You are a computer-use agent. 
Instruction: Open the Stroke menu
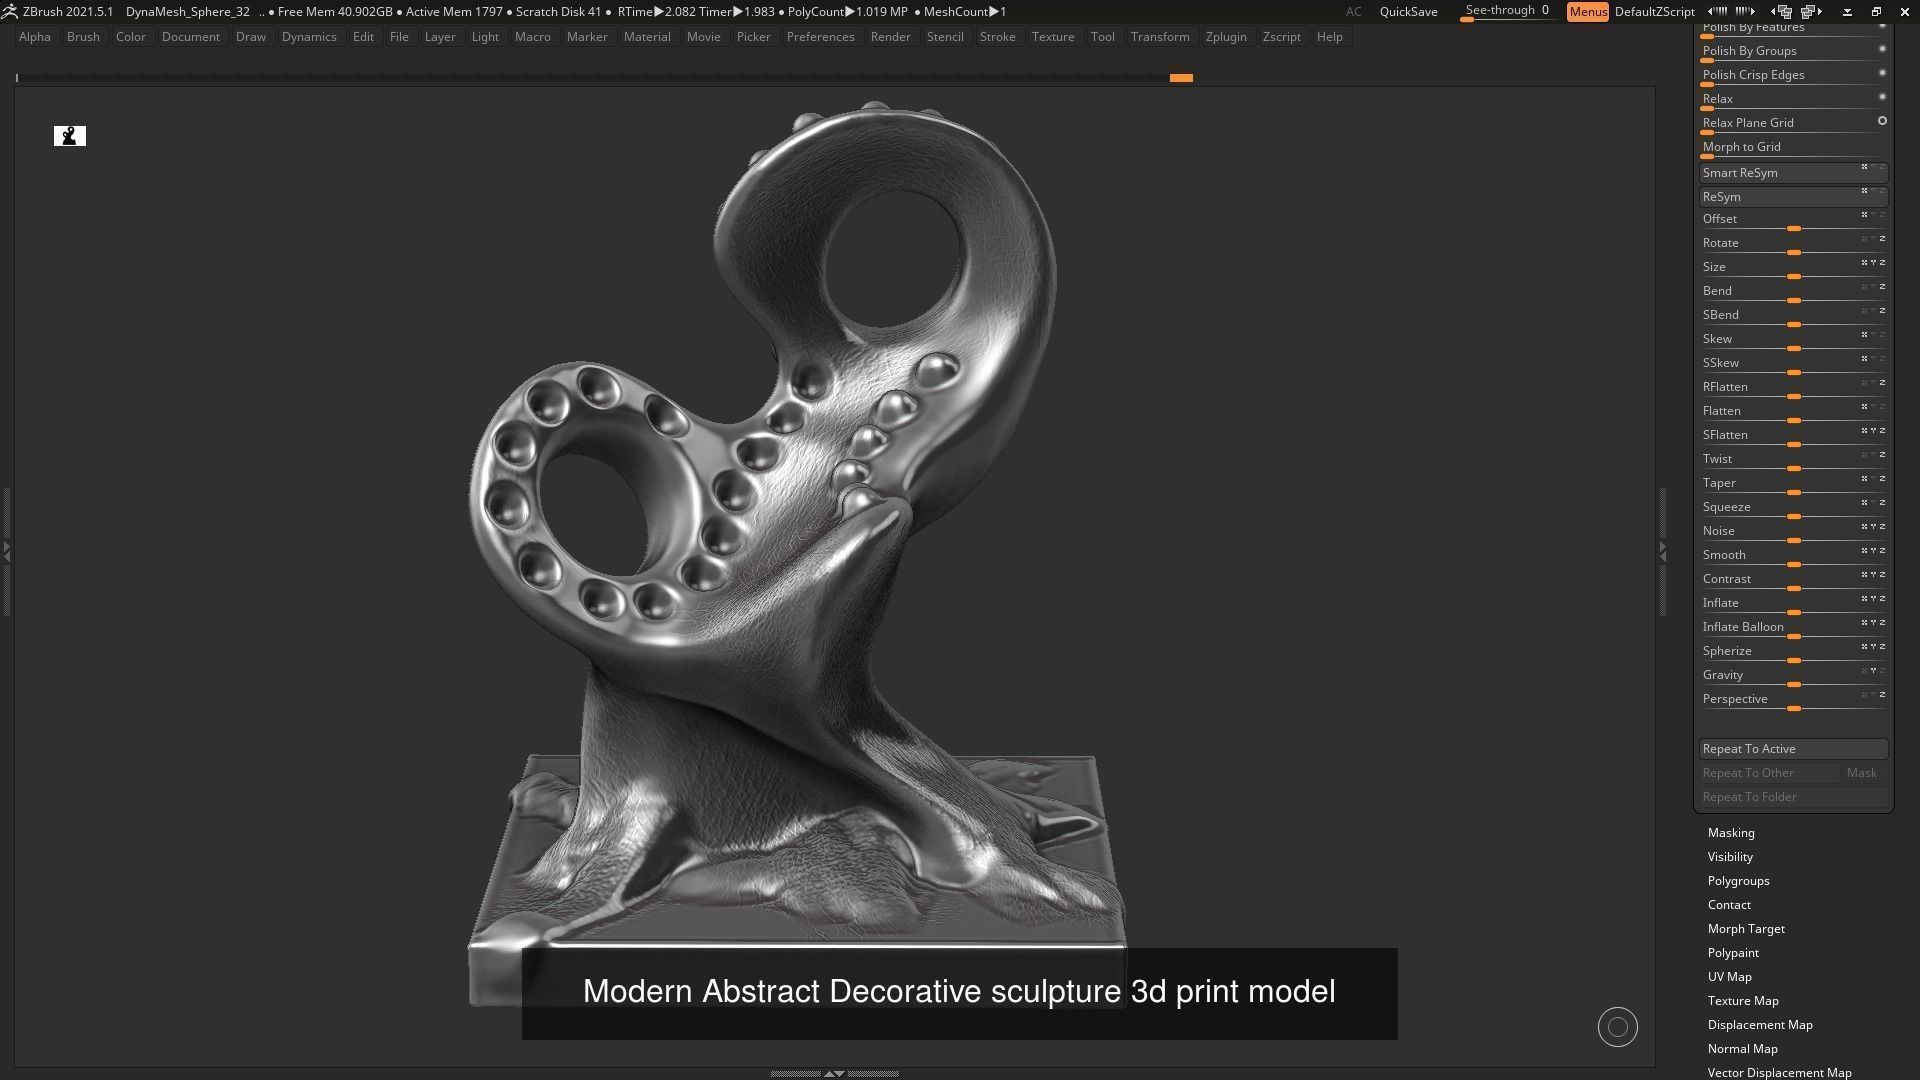click(x=997, y=37)
